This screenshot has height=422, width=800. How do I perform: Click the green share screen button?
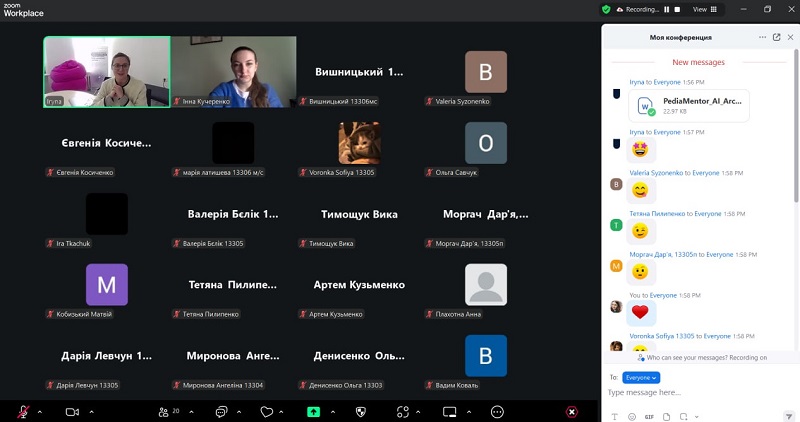pos(313,411)
